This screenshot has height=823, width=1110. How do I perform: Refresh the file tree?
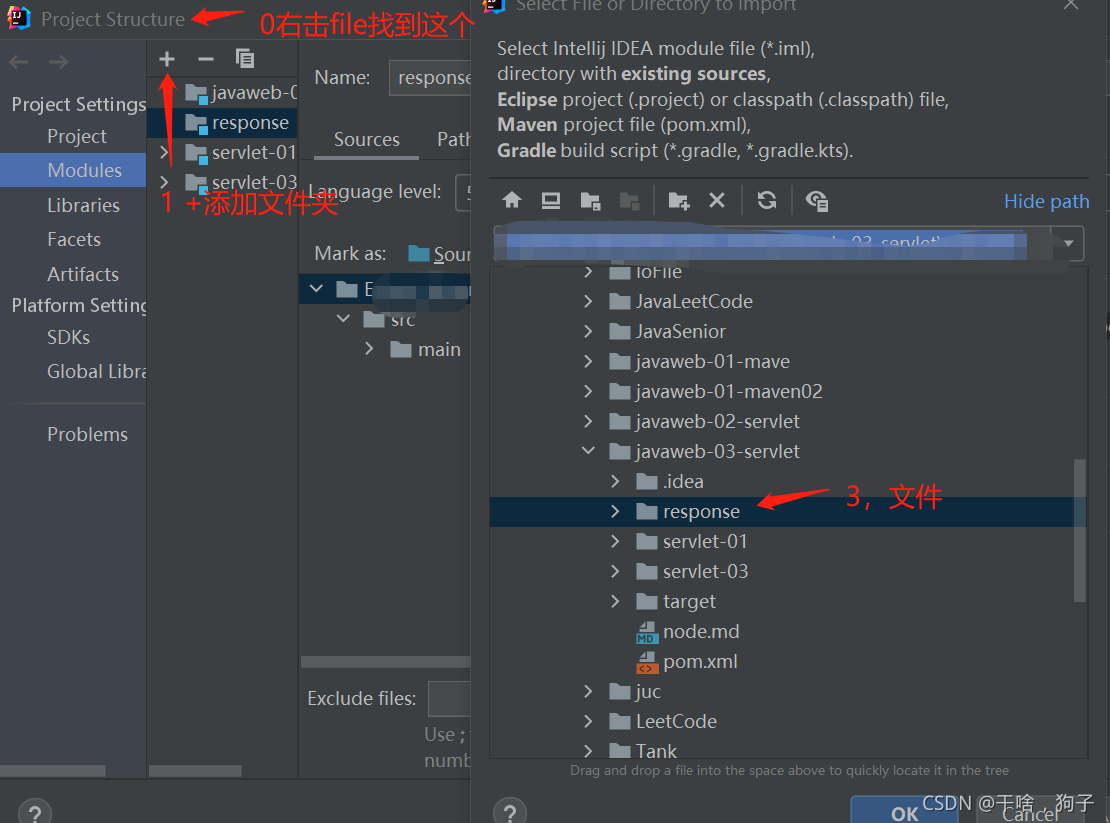[x=767, y=201]
